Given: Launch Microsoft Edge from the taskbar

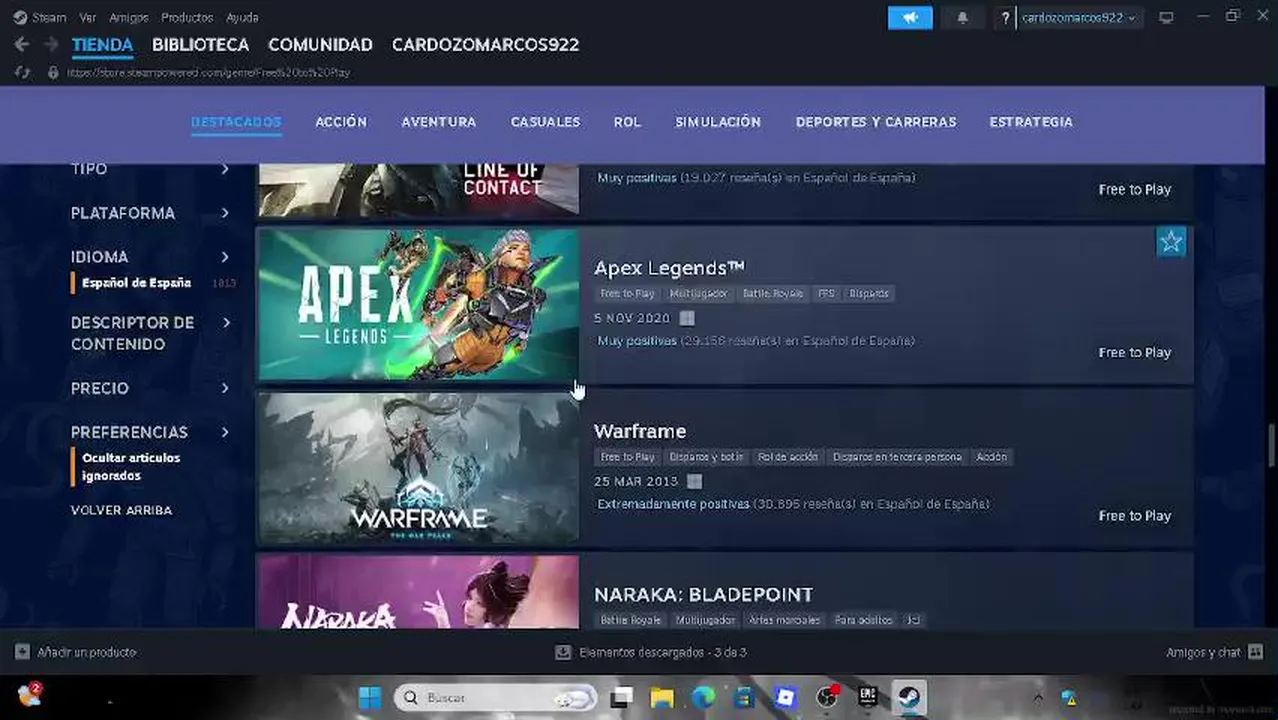Looking at the screenshot, I should tap(704, 697).
